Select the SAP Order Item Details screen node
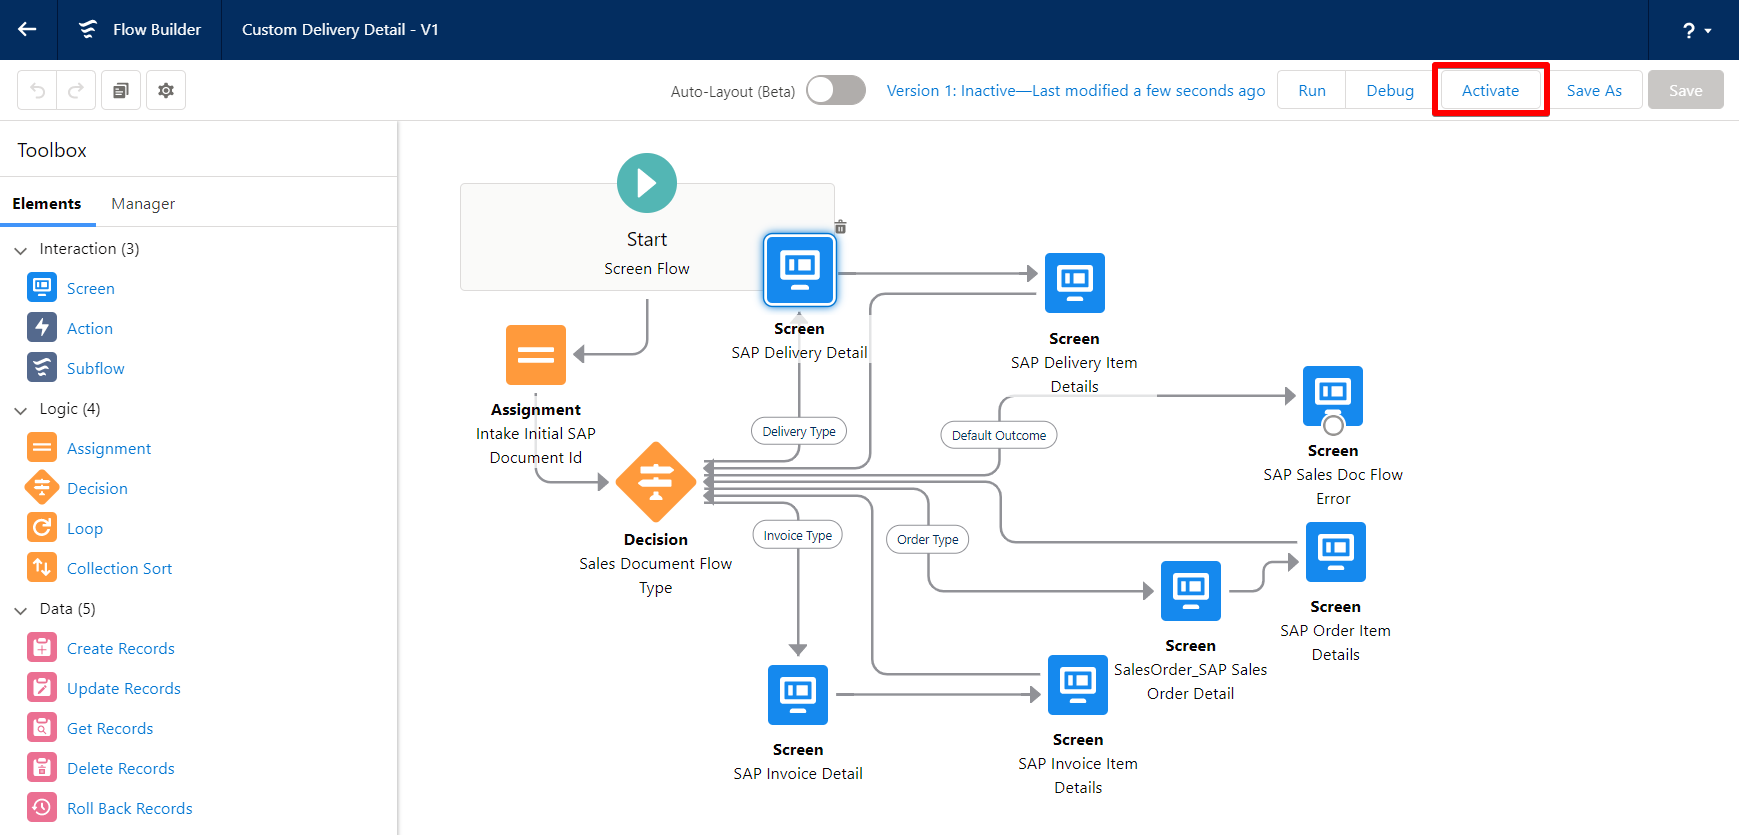The height and width of the screenshot is (835, 1739). pos(1336,552)
